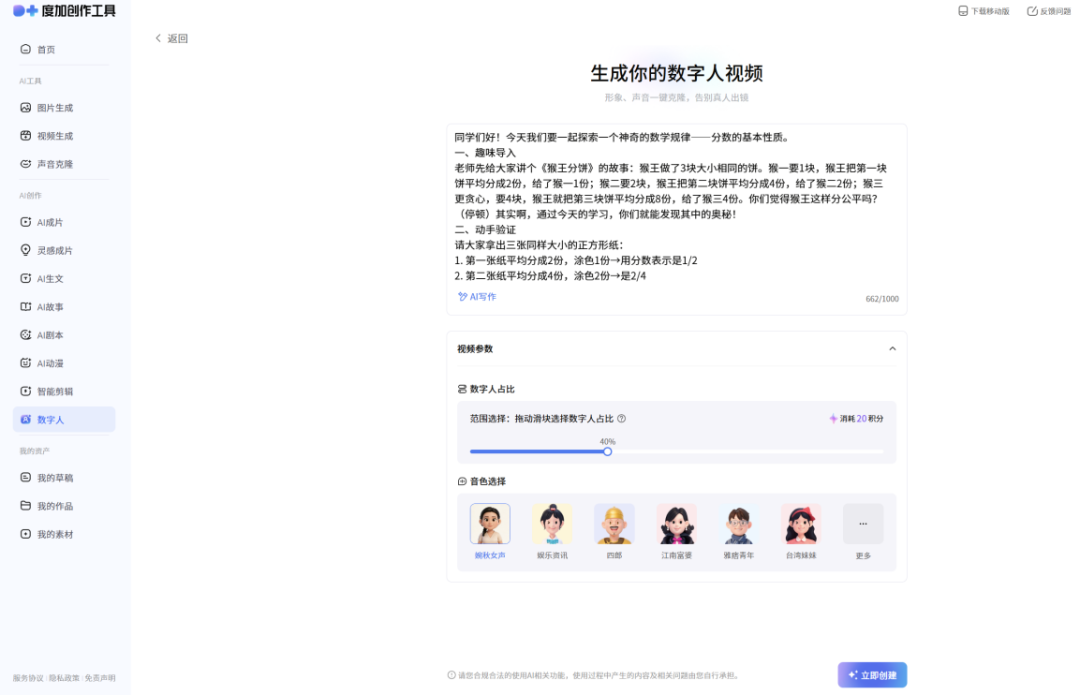Open the AI故事 book icon
The width and height of the screenshot is (1080, 695).
25,307
